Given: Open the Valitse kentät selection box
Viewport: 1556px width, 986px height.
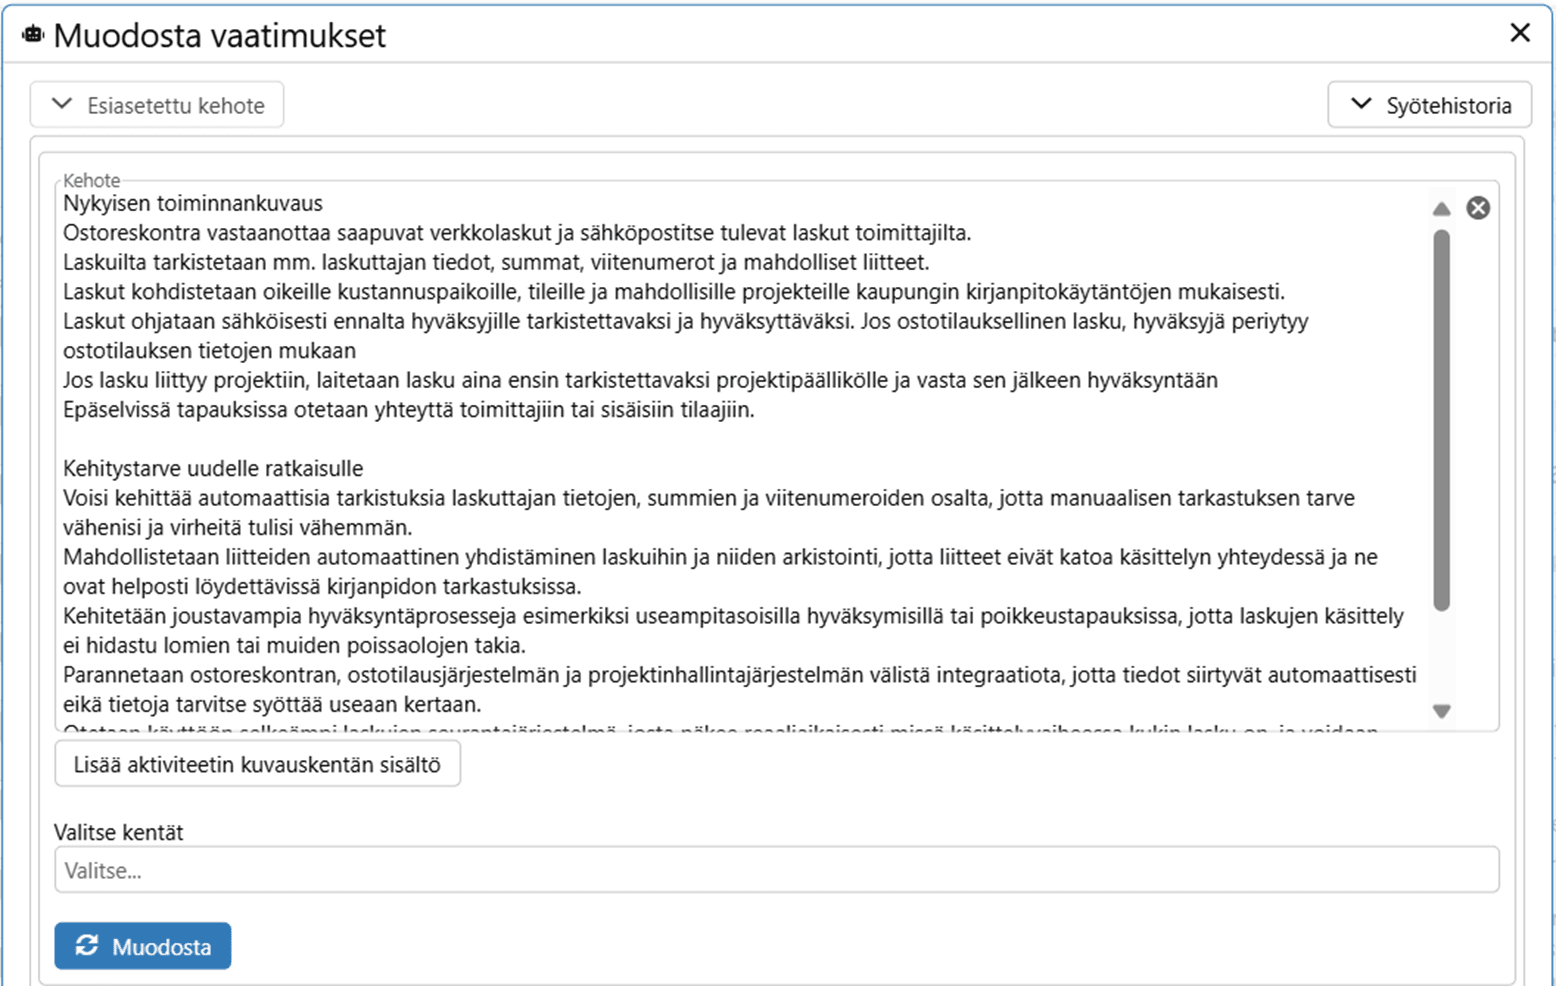Looking at the screenshot, I should point(776,870).
